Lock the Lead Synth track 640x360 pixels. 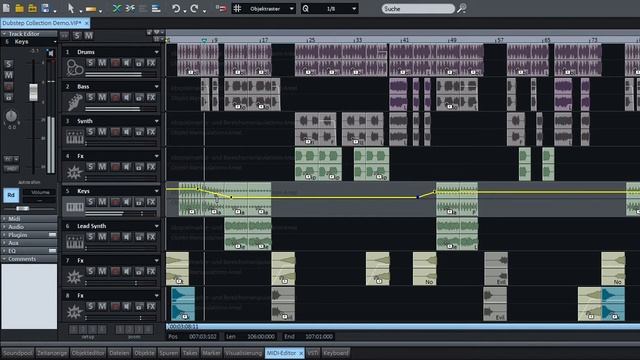click(x=139, y=237)
